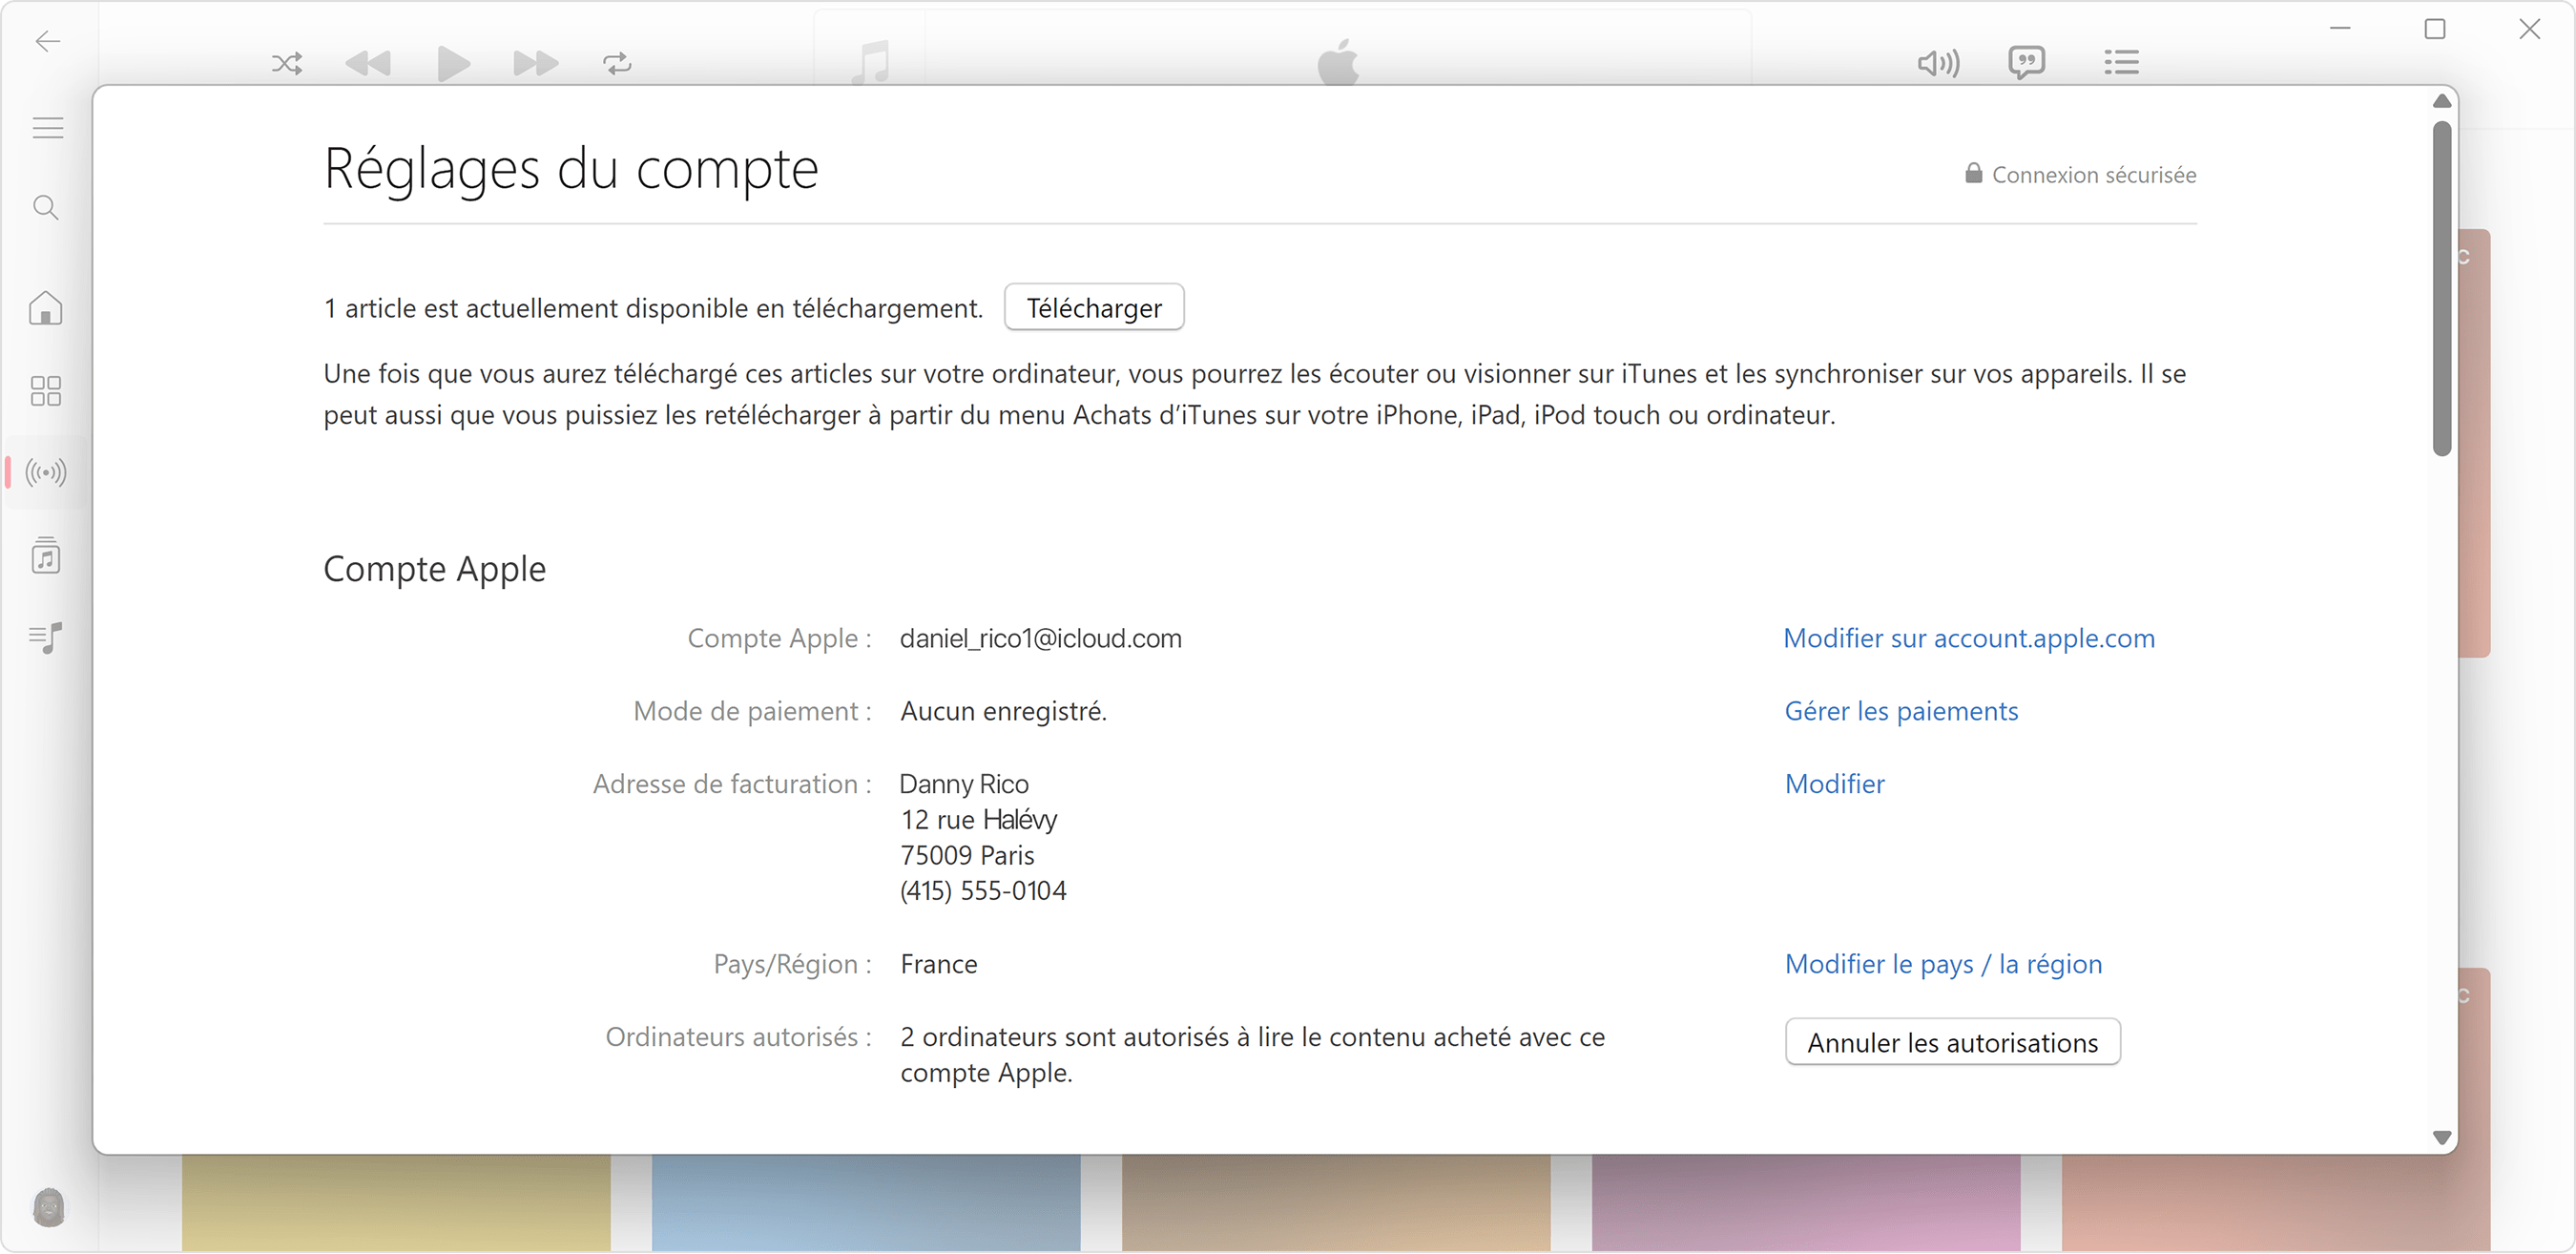This screenshot has height=1254, width=2576.
Task: Show lyrics with speech bubble icon
Action: pos(2027,63)
